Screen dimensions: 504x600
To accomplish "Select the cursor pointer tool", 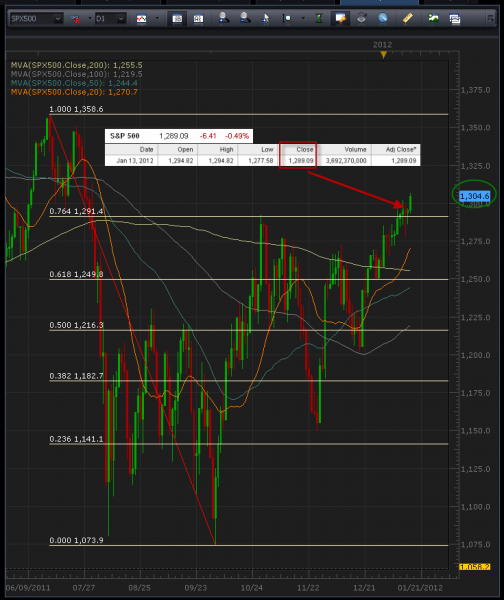I will pyautogui.click(x=266, y=18).
